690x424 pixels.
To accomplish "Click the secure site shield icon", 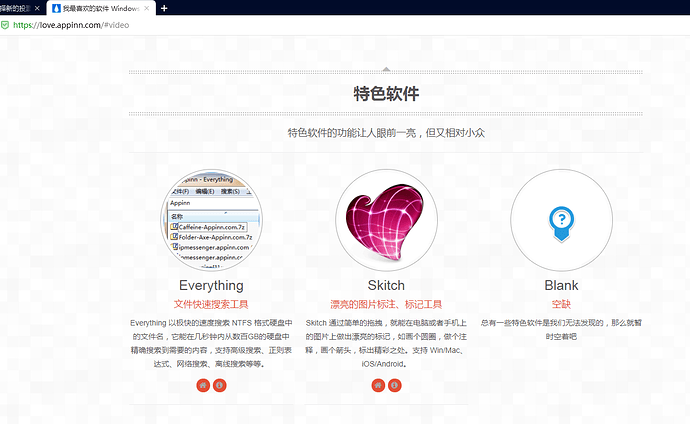I will (5, 25).
